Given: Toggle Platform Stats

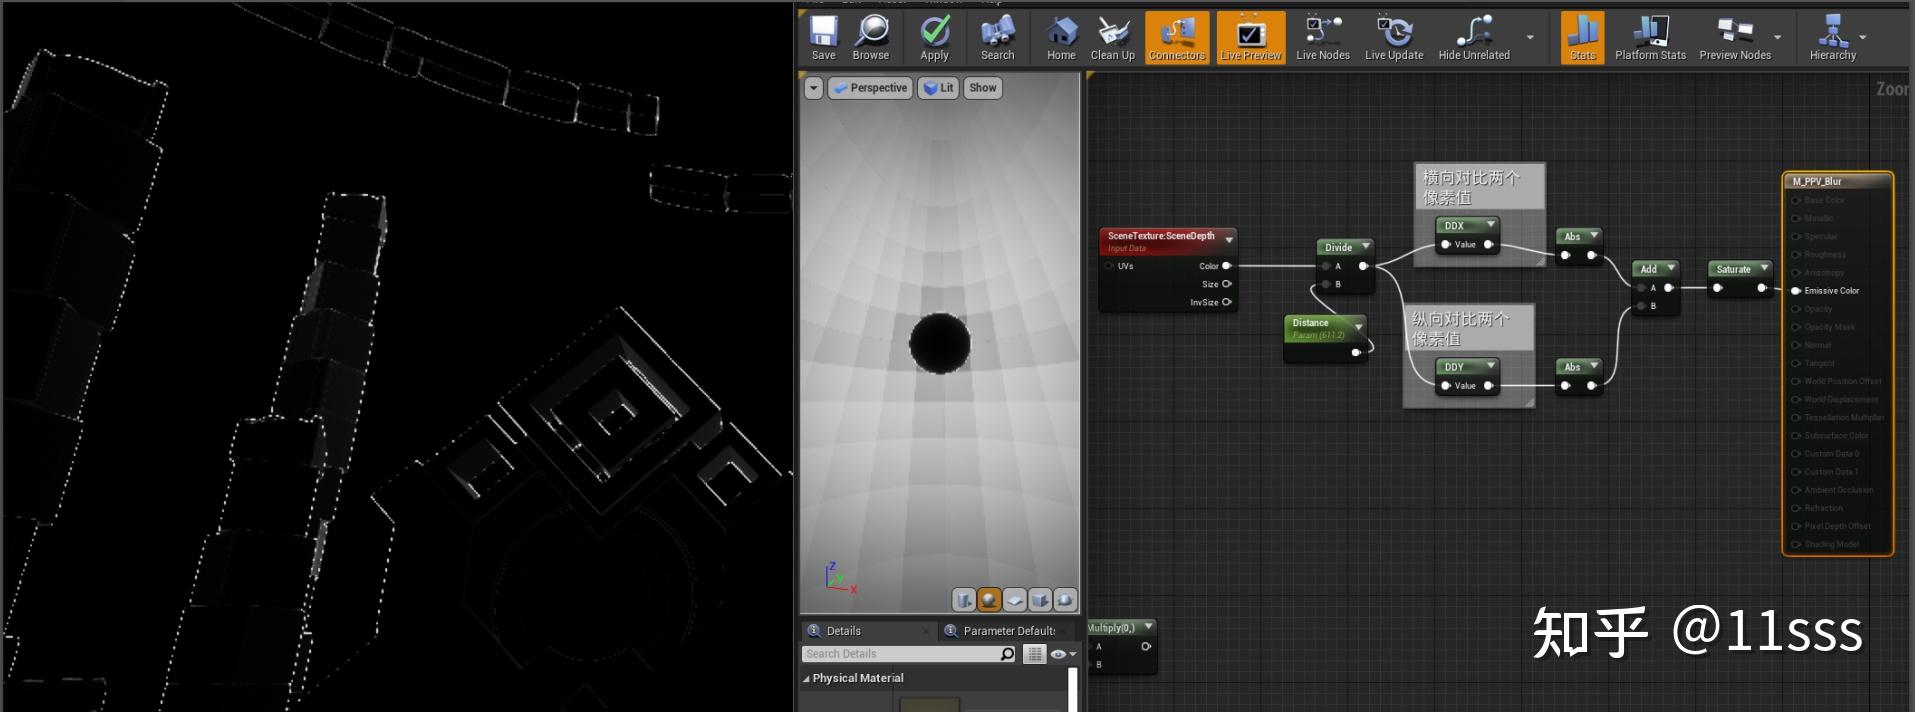Looking at the screenshot, I should (x=1650, y=38).
